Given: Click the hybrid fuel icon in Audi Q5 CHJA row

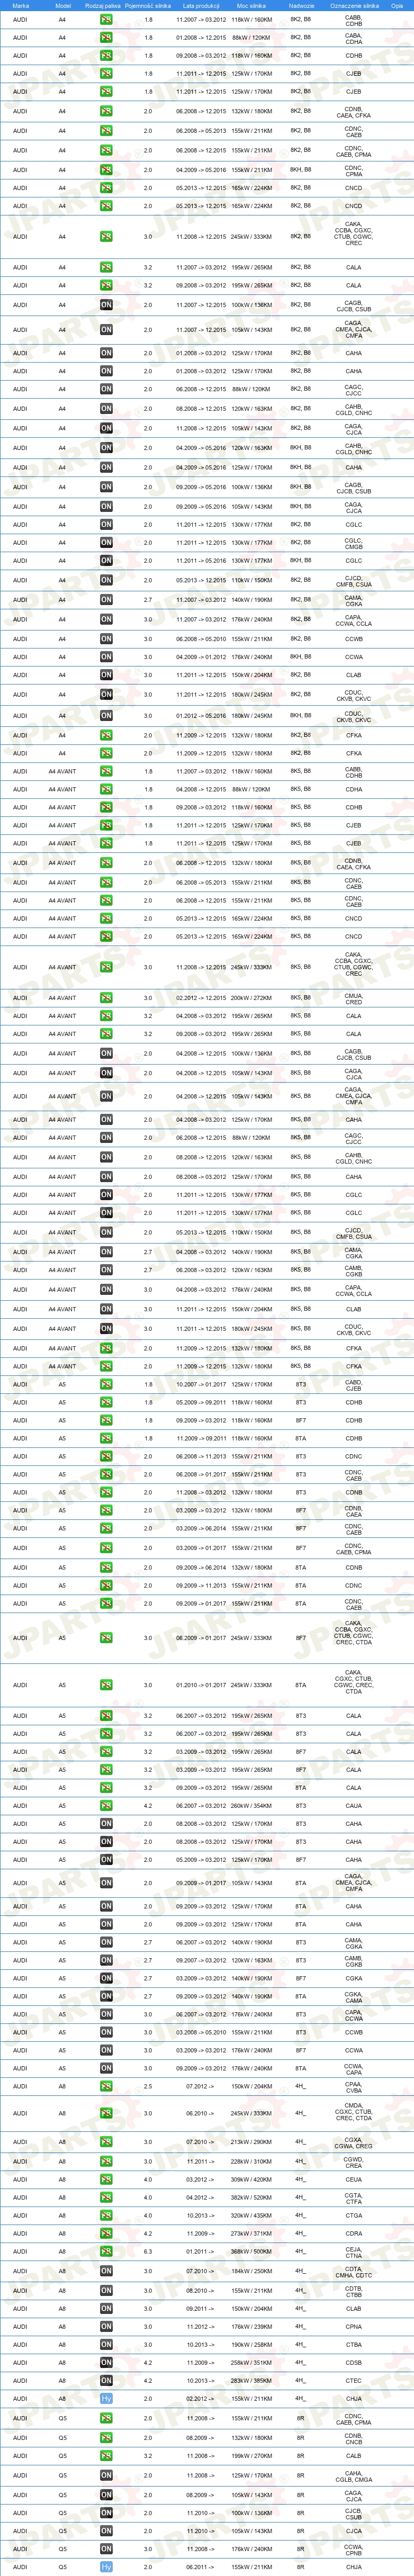Looking at the screenshot, I should 106,2567.
